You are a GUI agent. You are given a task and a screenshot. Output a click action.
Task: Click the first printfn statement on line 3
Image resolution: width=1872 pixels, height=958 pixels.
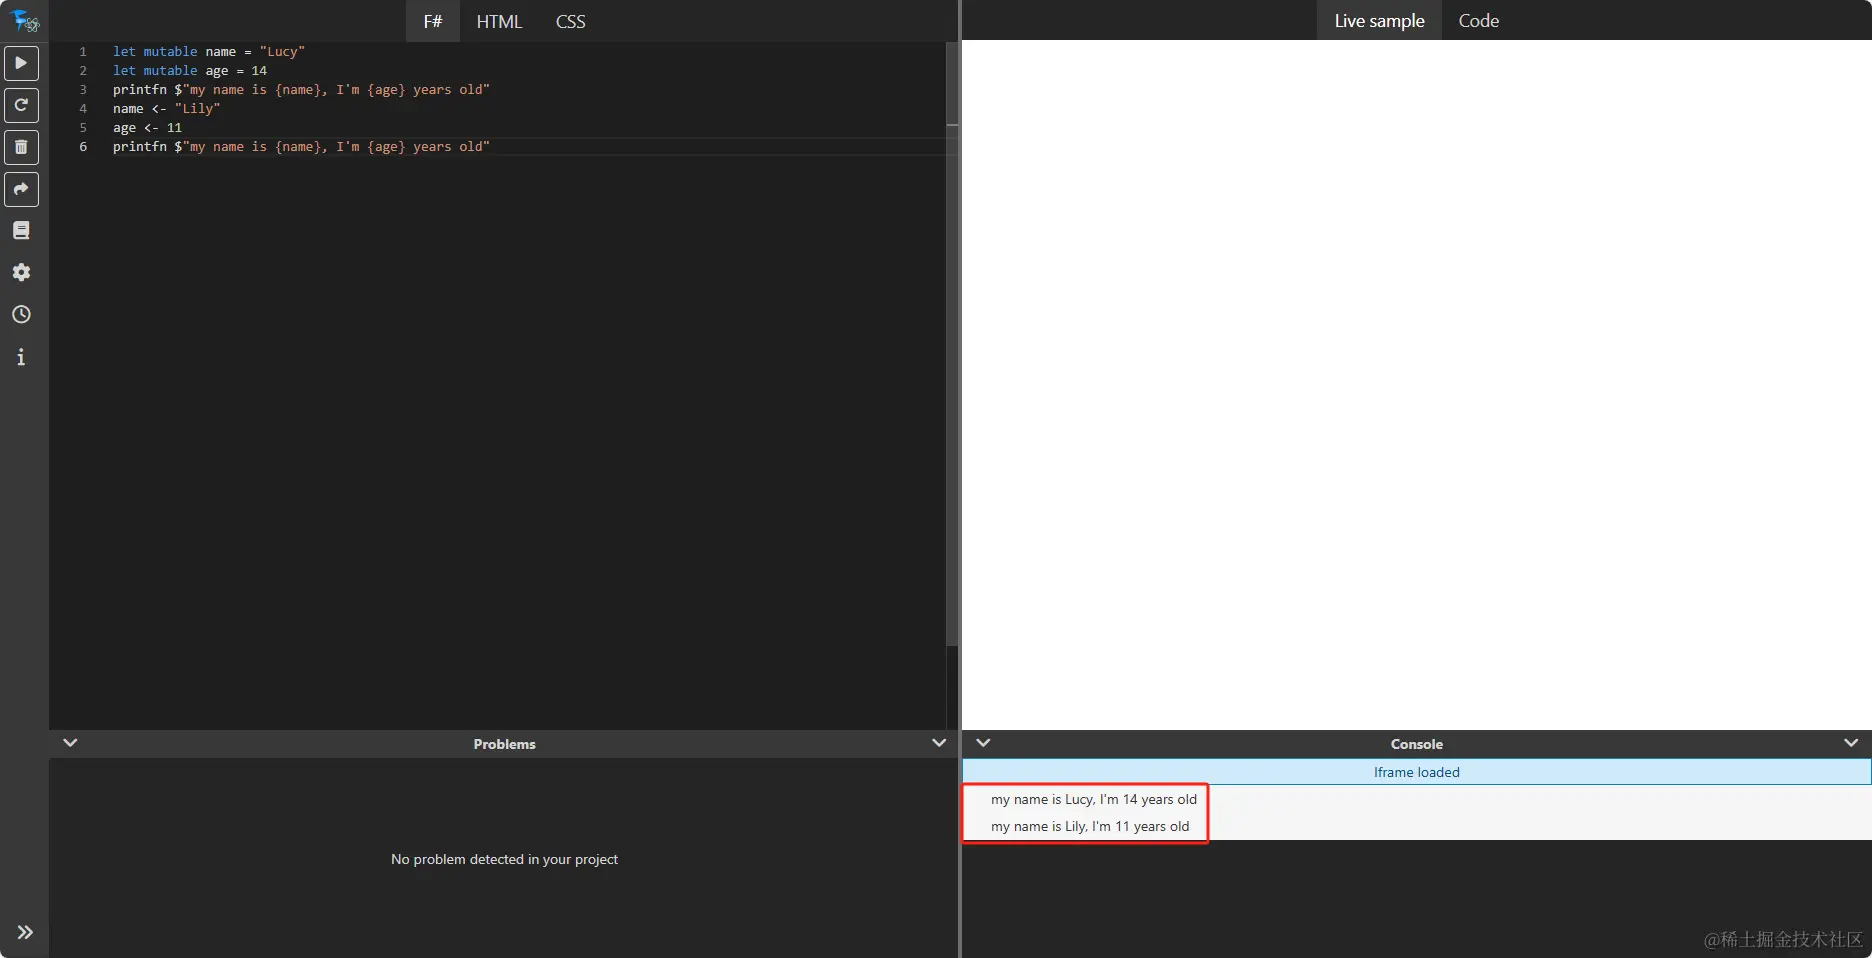[301, 89]
